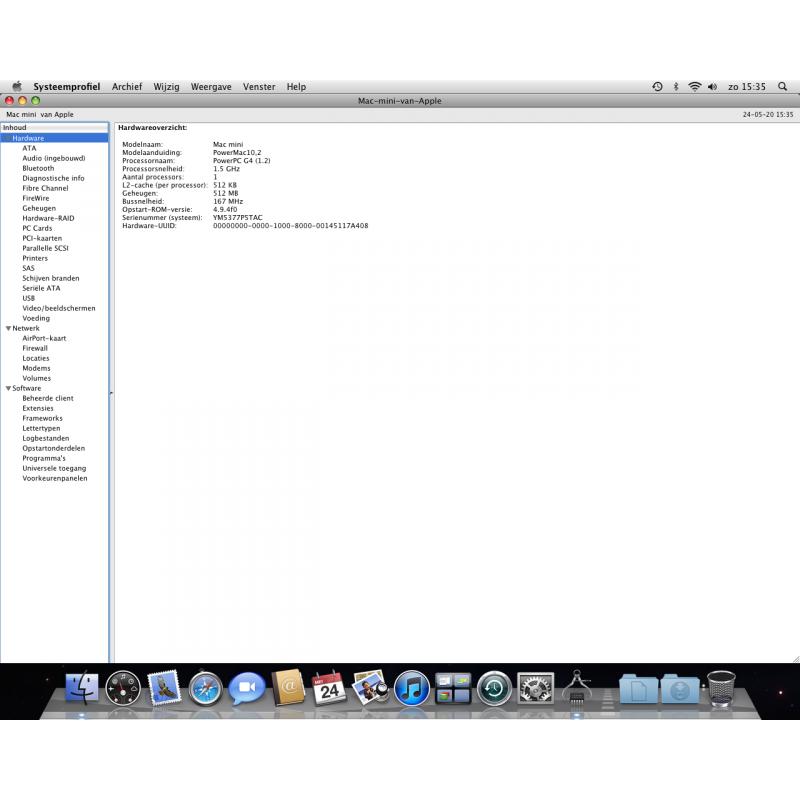Select Schijven branden item

pyautogui.click(x=51, y=278)
